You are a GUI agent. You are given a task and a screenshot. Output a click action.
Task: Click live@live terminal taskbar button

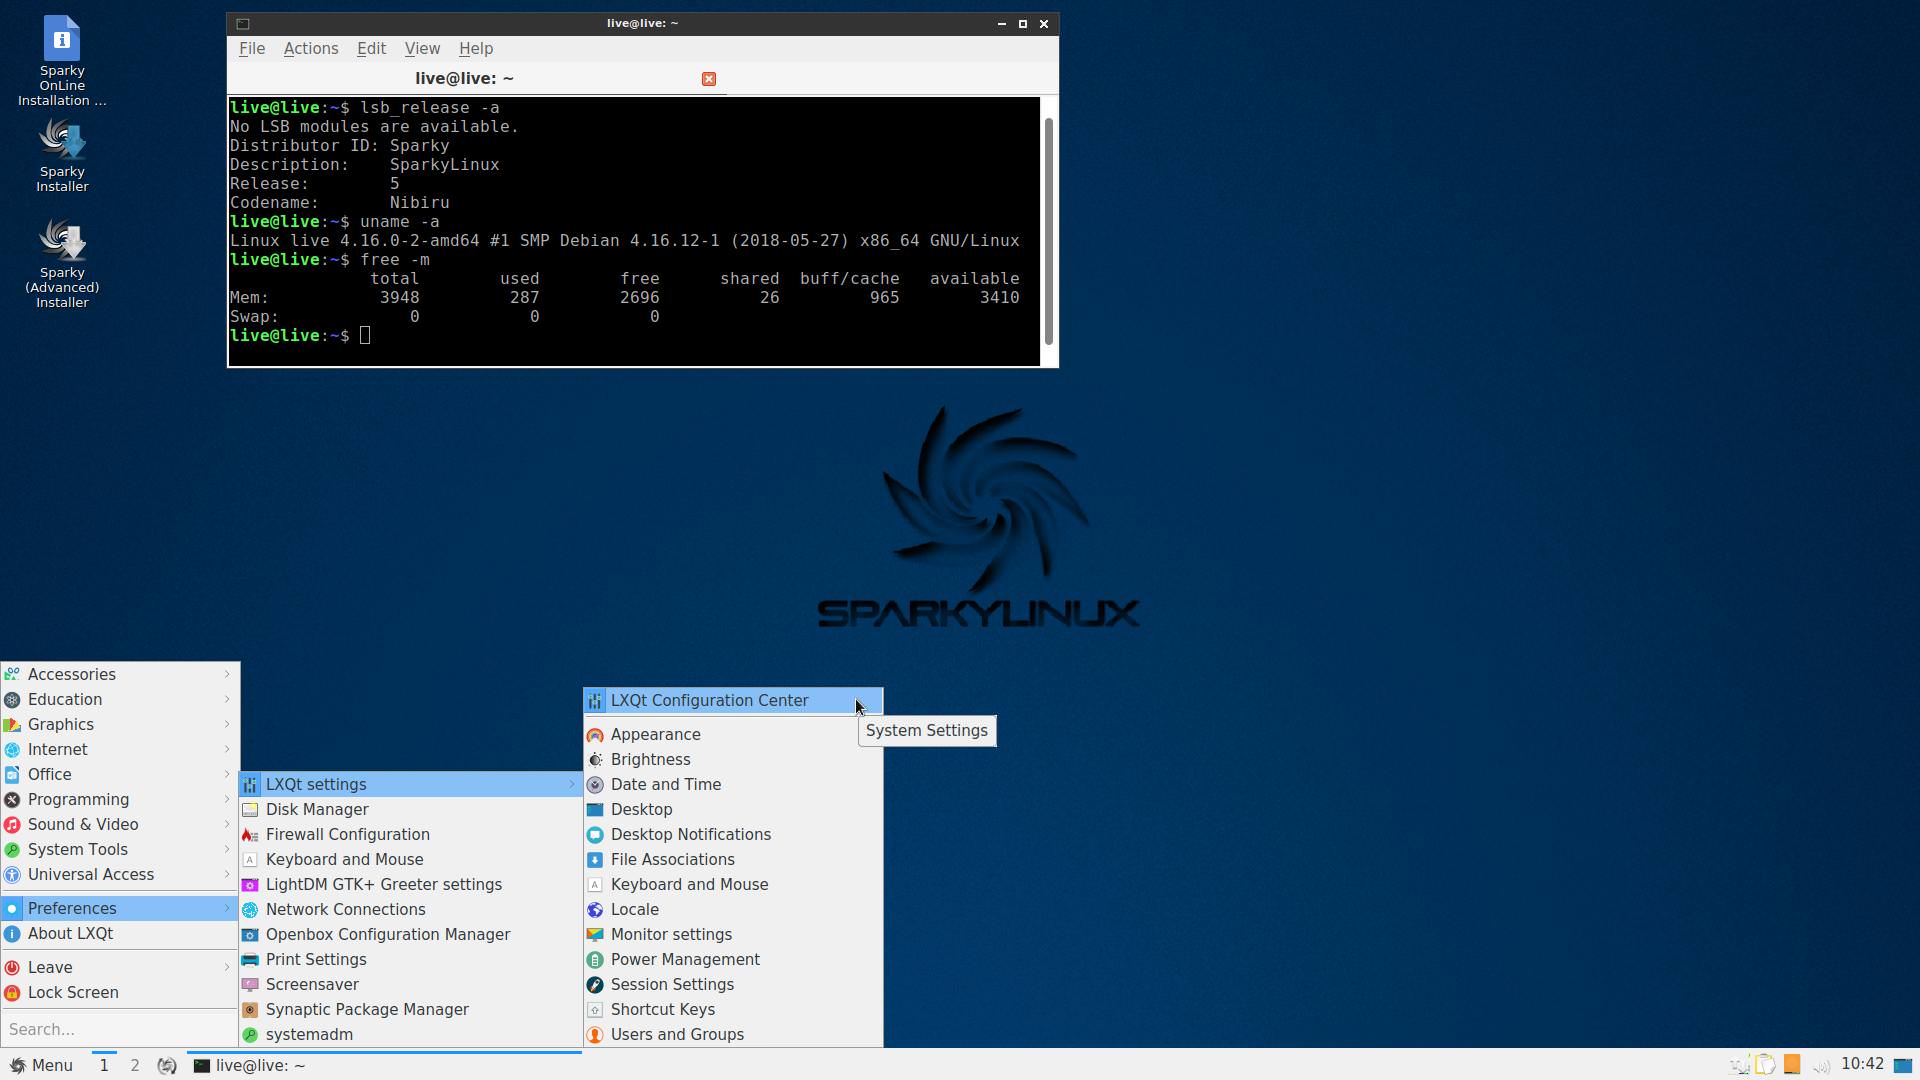click(x=384, y=1066)
